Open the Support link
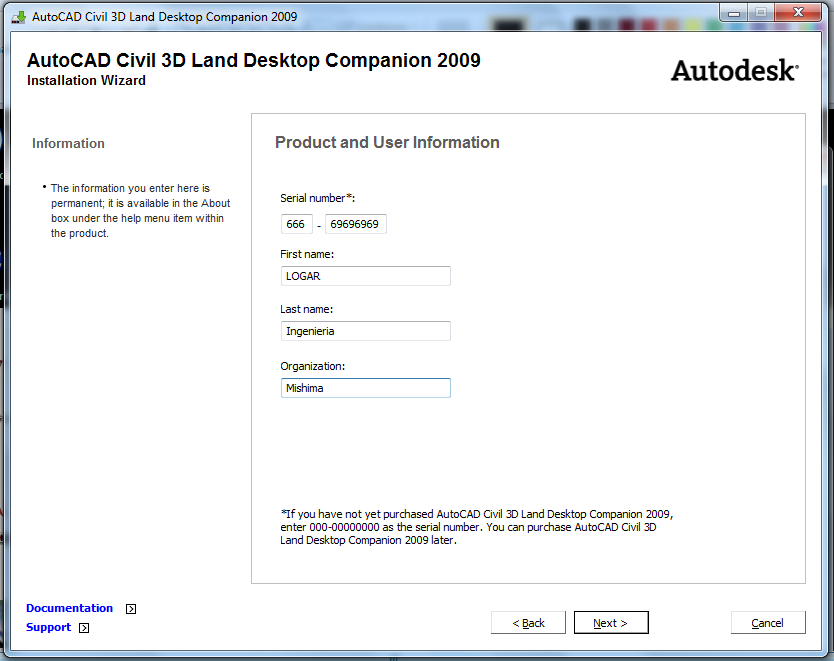The image size is (834, 661). pos(48,627)
